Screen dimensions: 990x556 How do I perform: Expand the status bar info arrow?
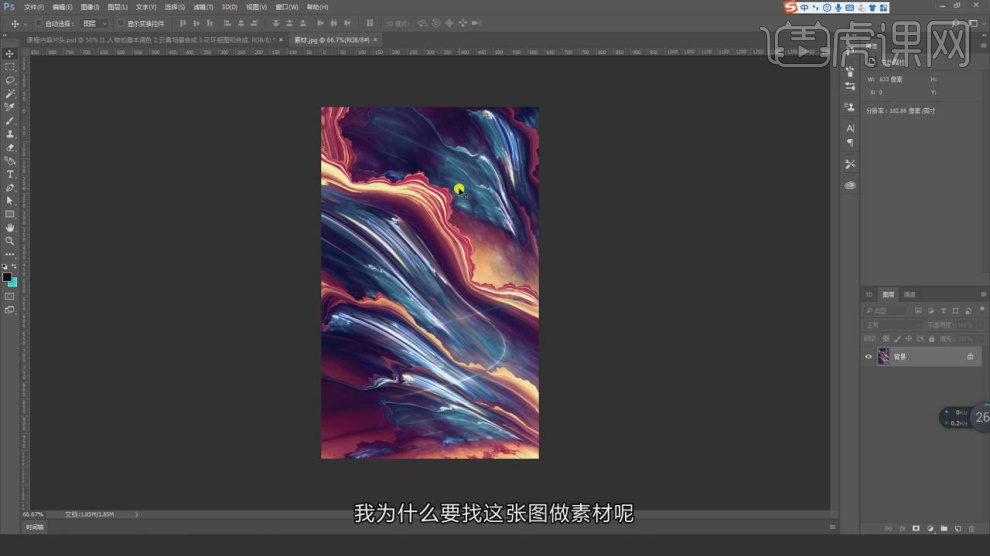point(136,514)
